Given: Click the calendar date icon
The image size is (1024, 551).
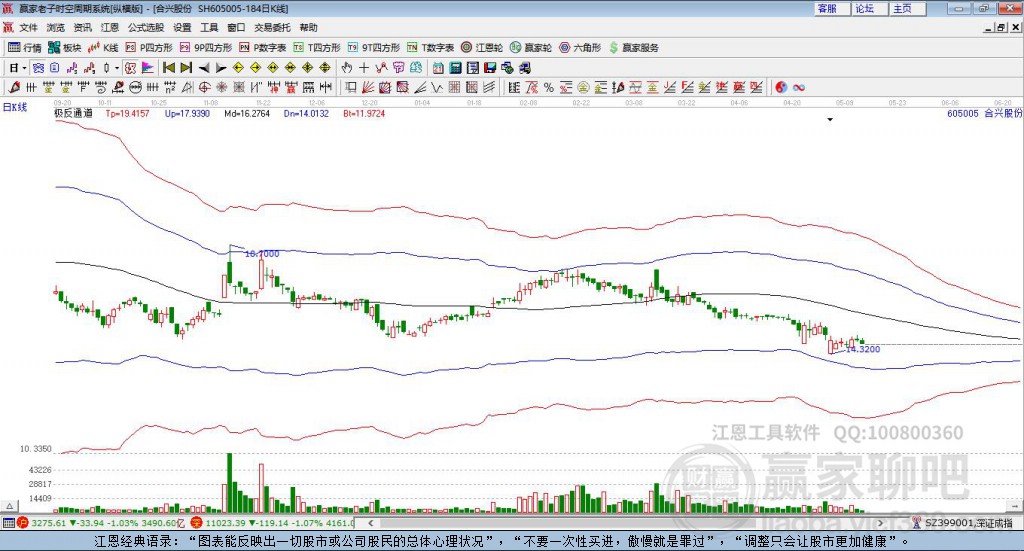Looking at the screenshot, I should (x=438, y=68).
